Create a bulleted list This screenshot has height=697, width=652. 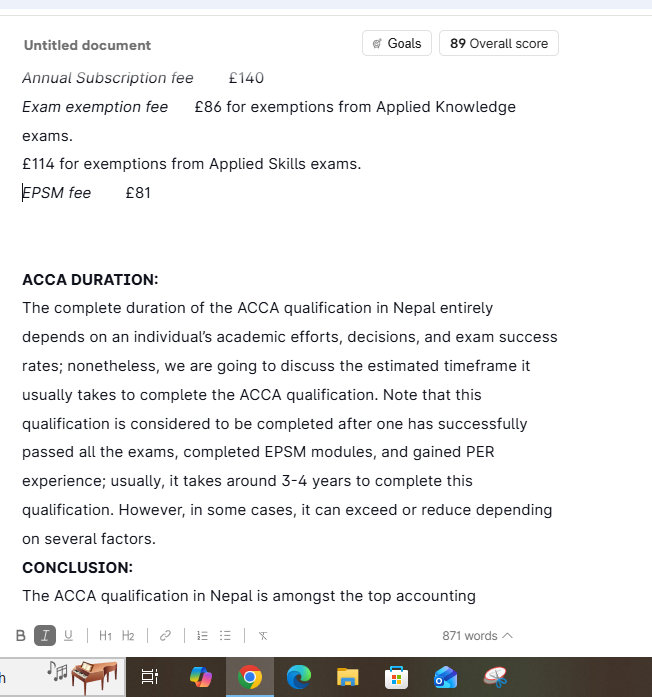coord(225,636)
